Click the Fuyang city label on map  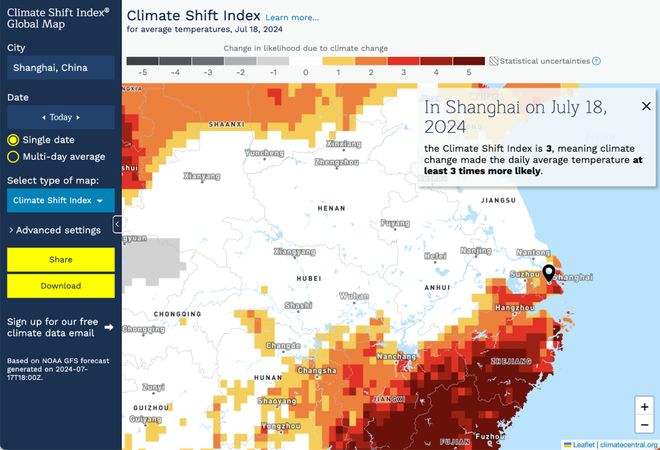395,223
